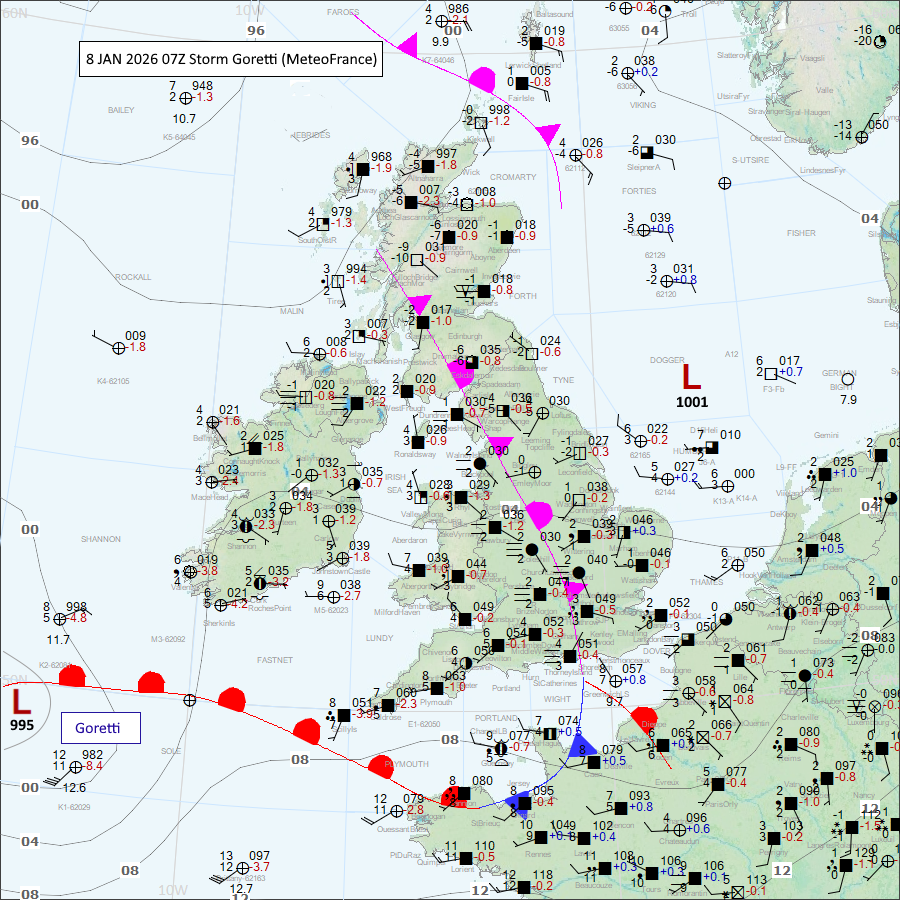Screen dimensions: 900x900
Task: Click the WIGHT sea area label
Action: click(557, 699)
